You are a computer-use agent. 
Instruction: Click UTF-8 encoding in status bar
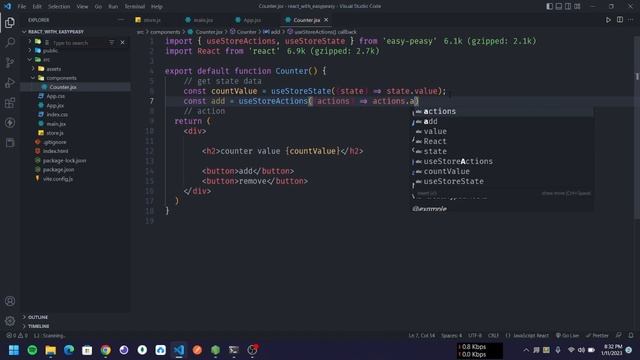pyautogui.click(x=475, y=336)
